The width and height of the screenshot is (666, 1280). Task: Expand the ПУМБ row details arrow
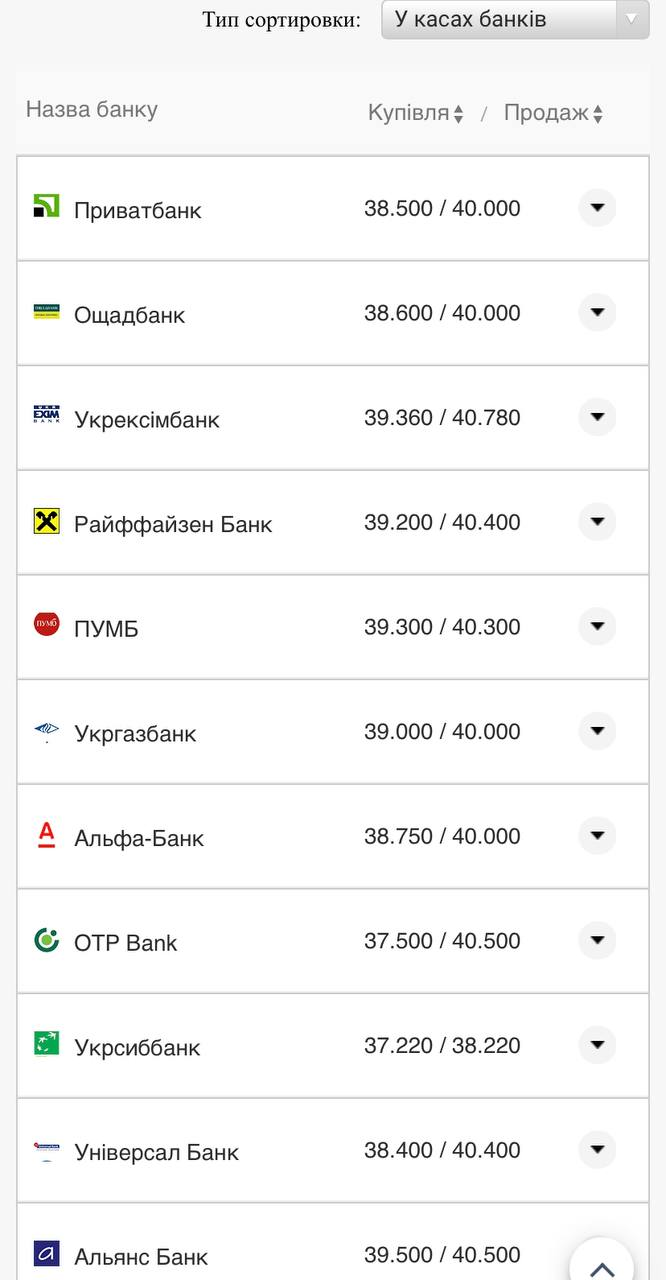[x=597, y=627]
